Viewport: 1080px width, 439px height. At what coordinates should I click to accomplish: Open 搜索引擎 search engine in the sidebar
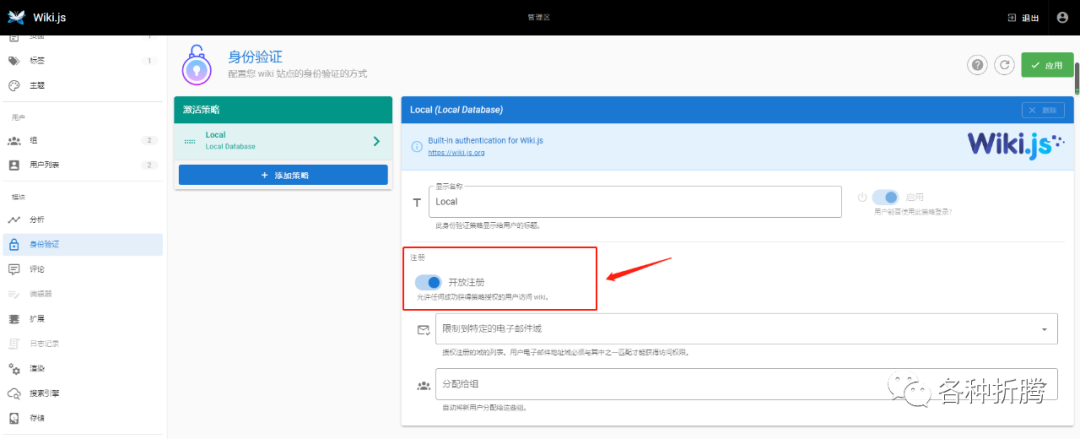pos(81,394)
